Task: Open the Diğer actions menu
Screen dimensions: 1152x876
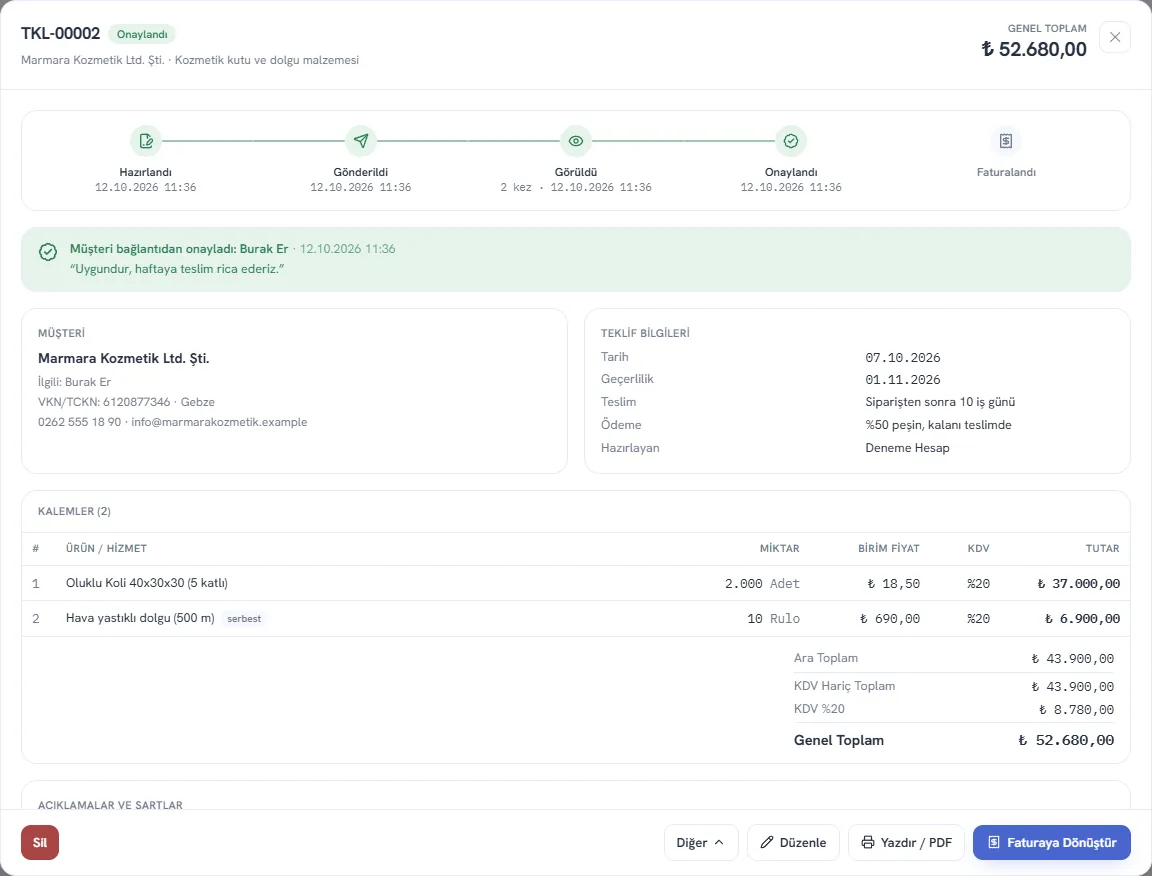Action: (701, 842)
